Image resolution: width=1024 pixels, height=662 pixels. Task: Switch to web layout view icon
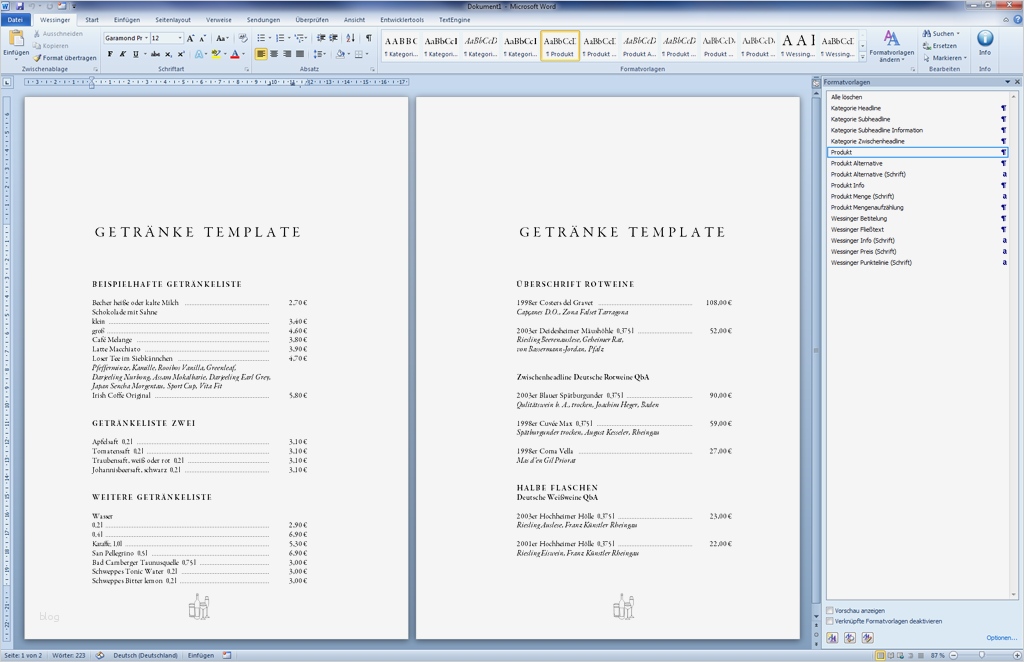pyautogui.click(x=901, y=655)
